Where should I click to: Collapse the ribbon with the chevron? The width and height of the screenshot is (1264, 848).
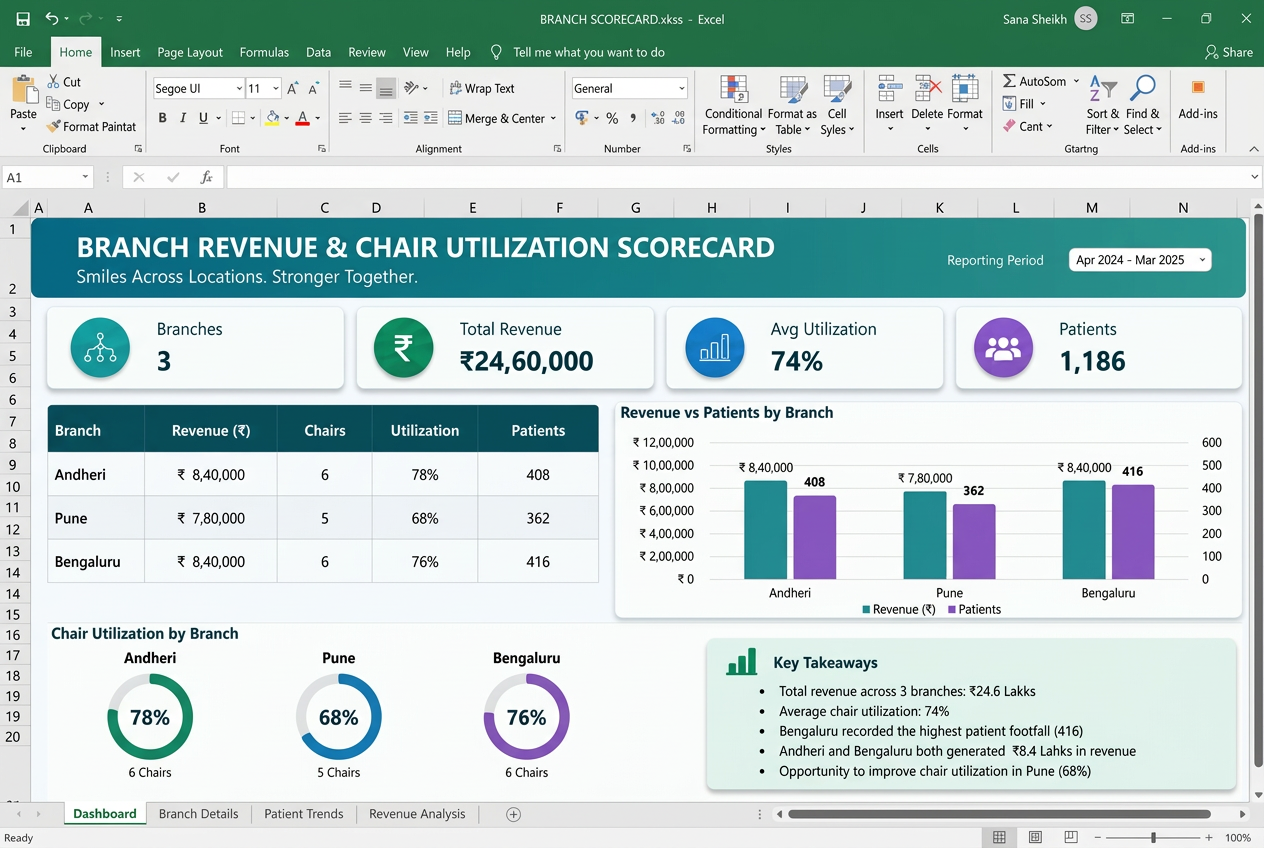tap(1254, 149)
